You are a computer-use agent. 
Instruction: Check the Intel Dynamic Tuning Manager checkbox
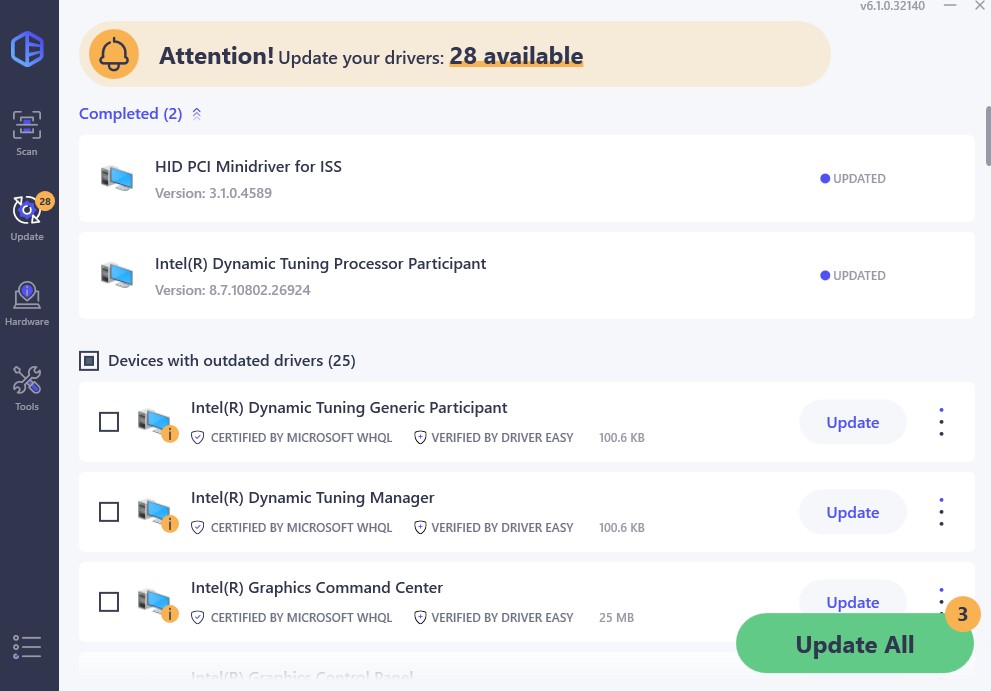point(109,513)
